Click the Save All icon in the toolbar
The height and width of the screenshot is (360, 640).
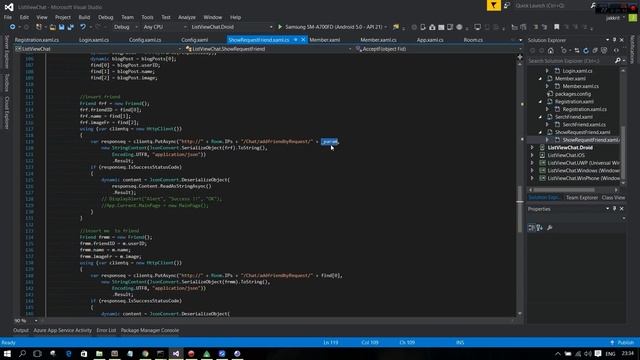click(71, 27)
